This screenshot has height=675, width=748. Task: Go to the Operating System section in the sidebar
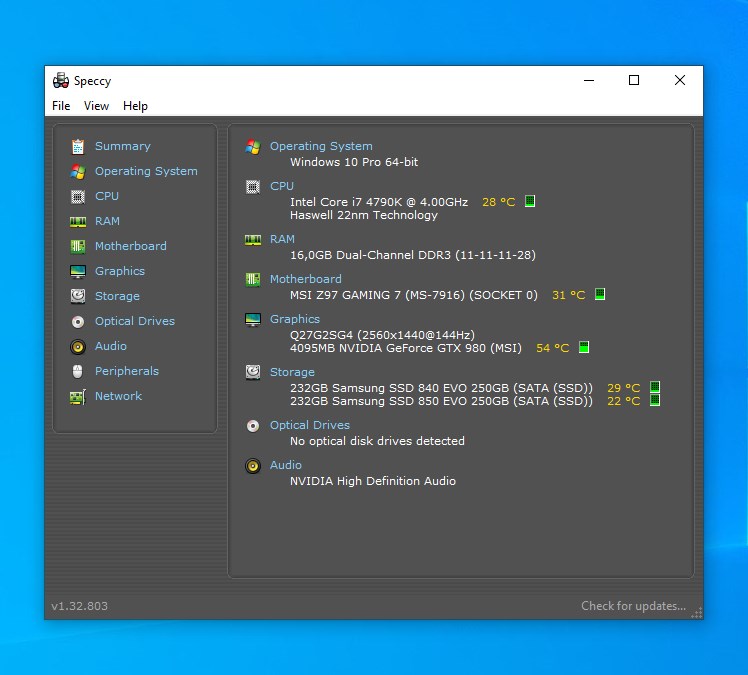146,171
